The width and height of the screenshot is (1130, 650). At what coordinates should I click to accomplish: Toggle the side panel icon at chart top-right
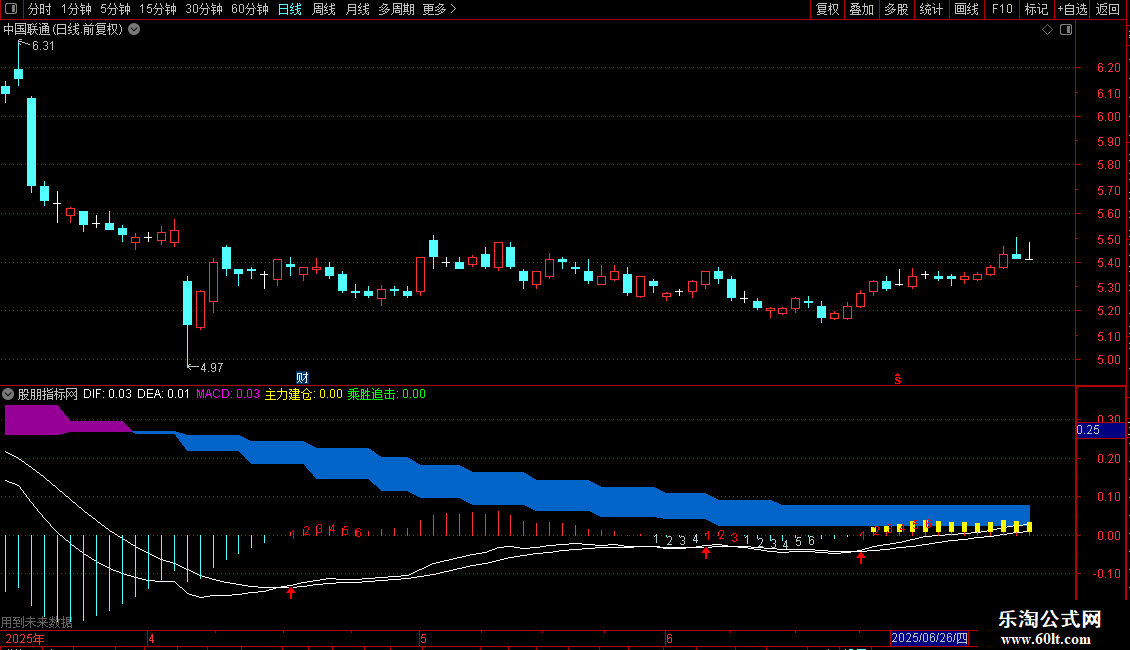tap(1066, 30)
